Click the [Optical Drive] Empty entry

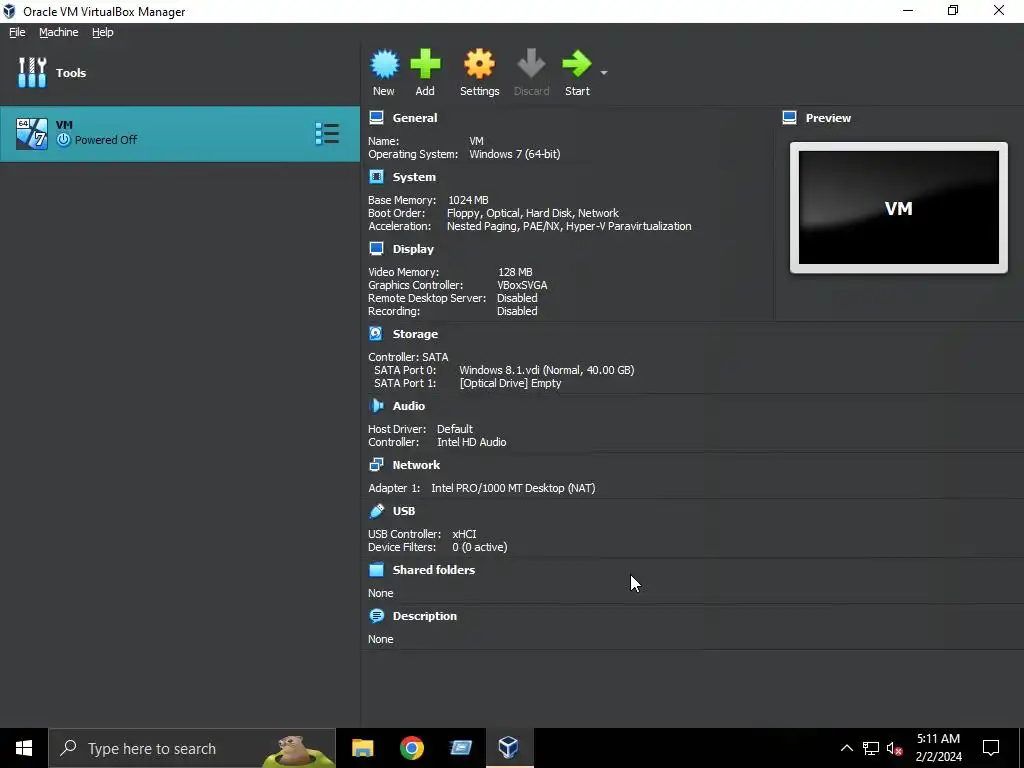(x=510, y=383)
